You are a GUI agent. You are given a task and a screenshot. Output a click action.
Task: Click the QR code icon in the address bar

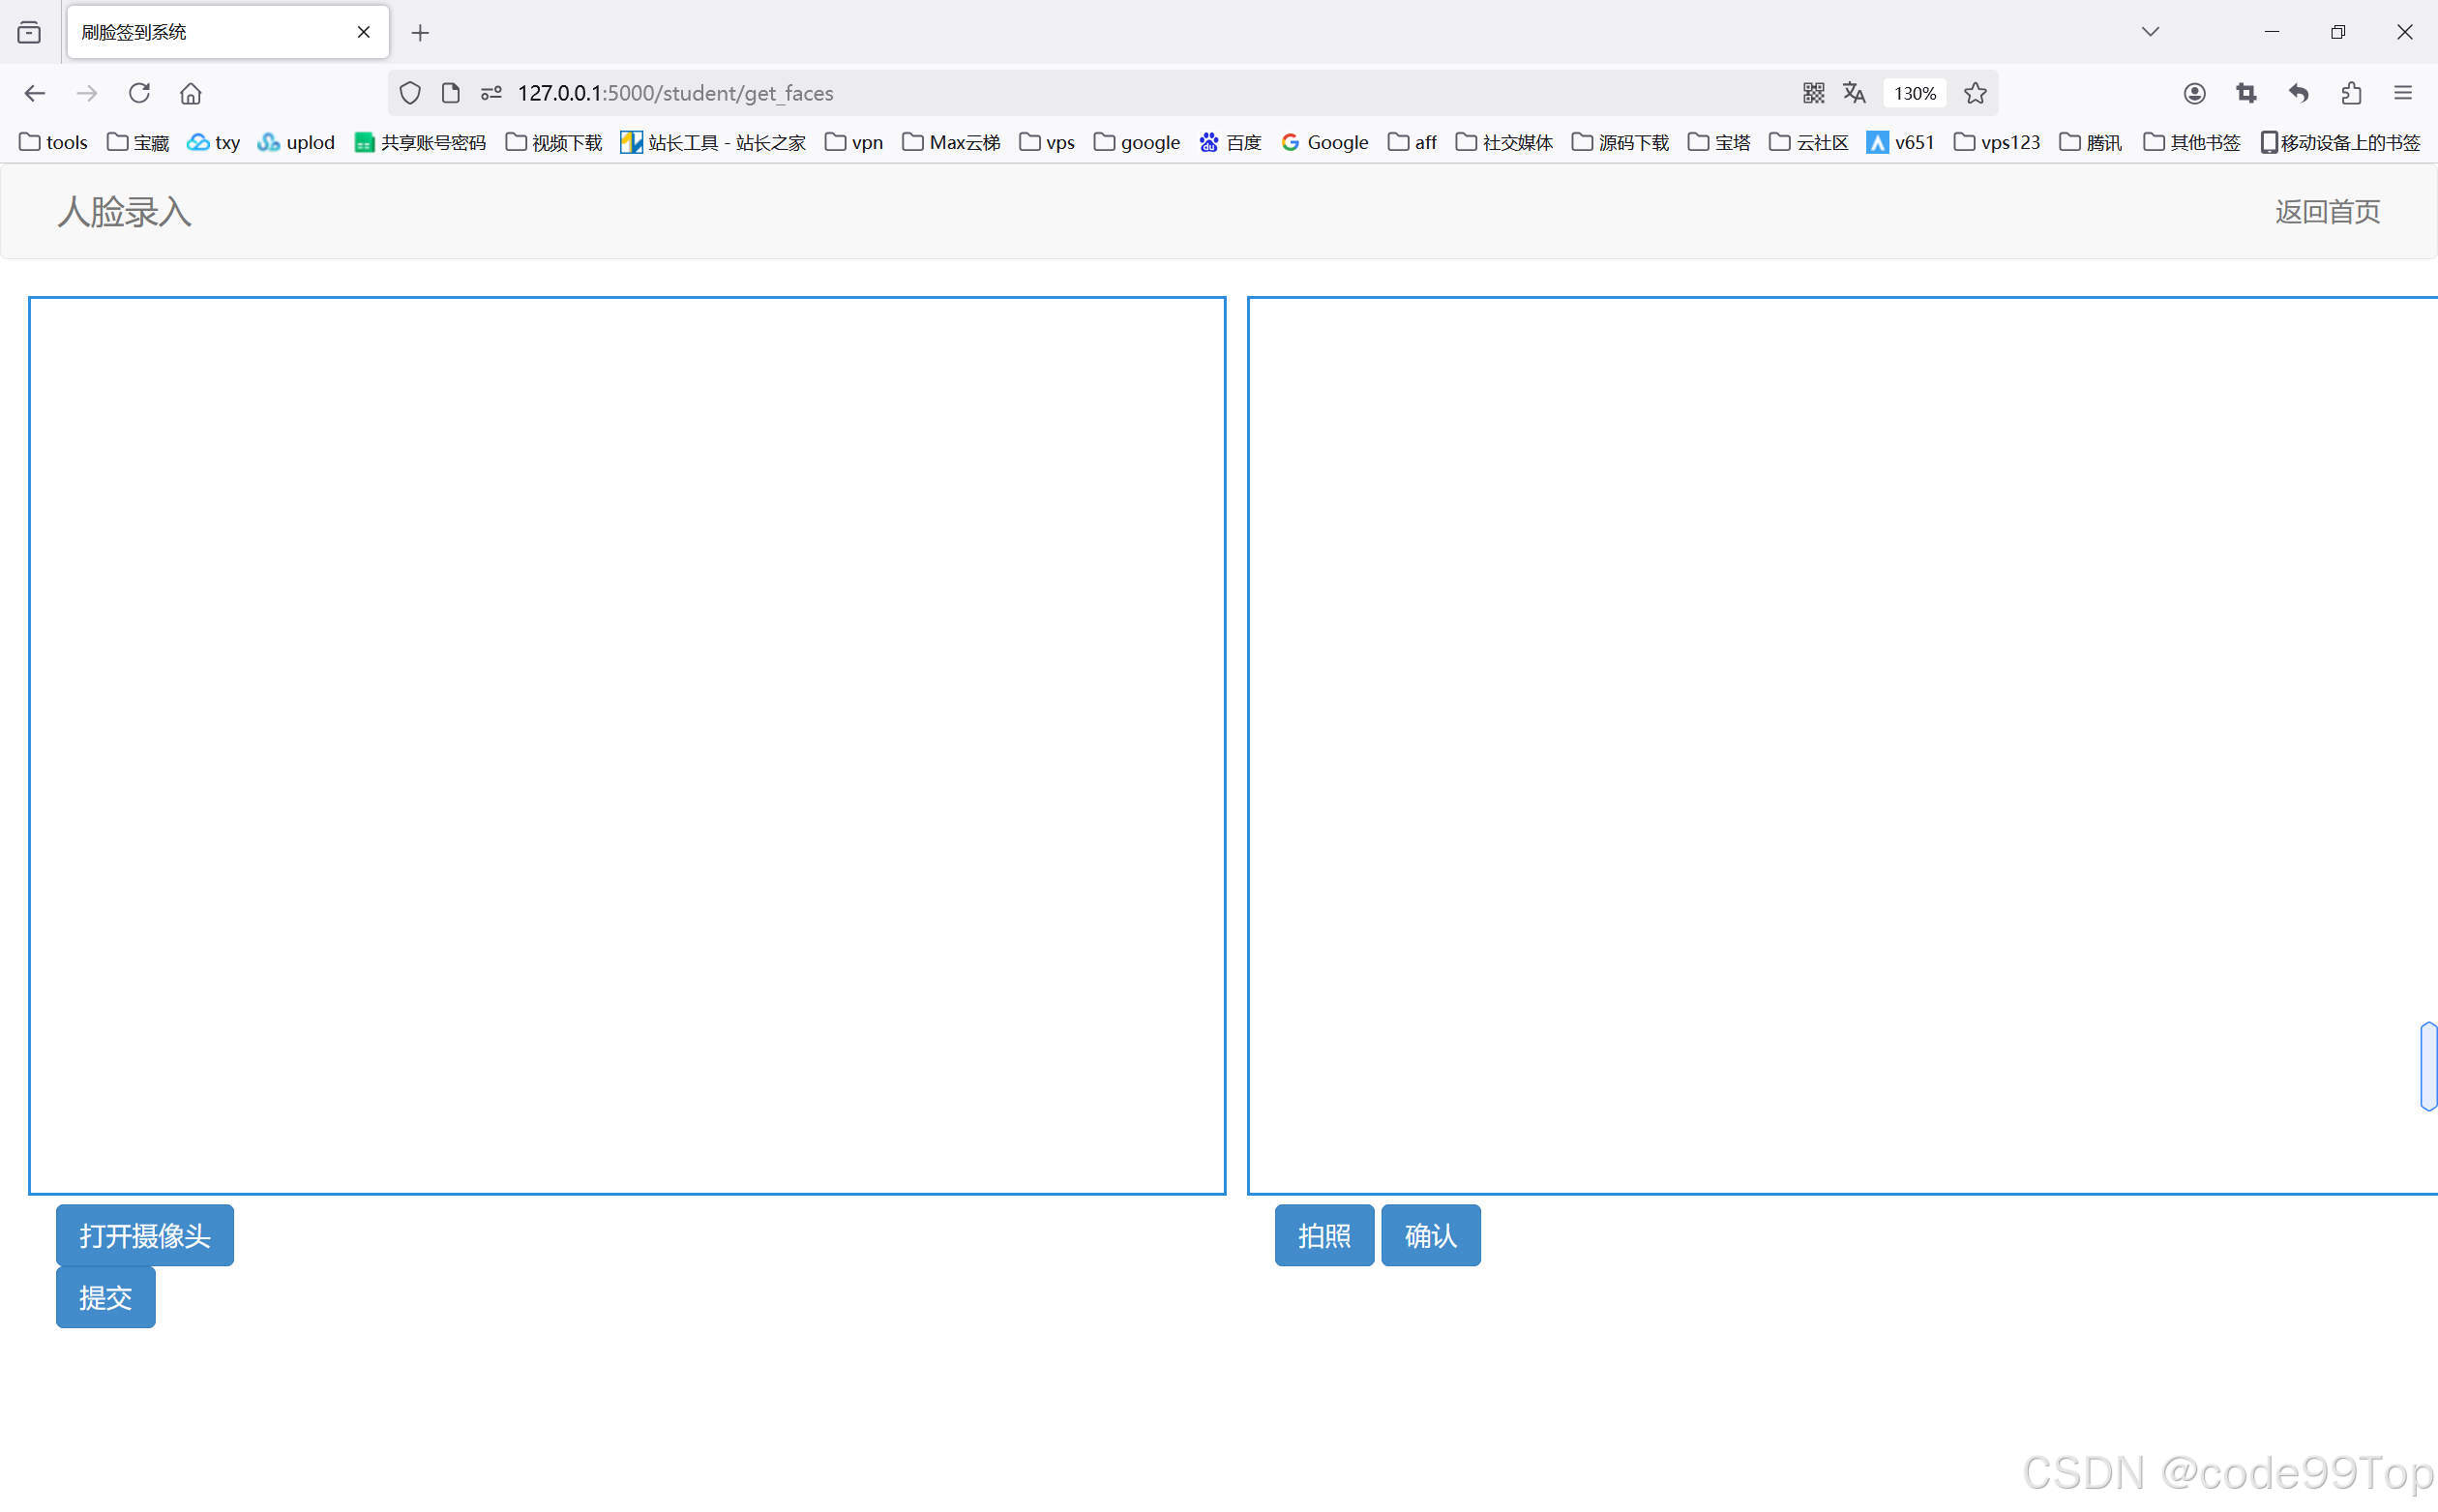[1813, 93]
